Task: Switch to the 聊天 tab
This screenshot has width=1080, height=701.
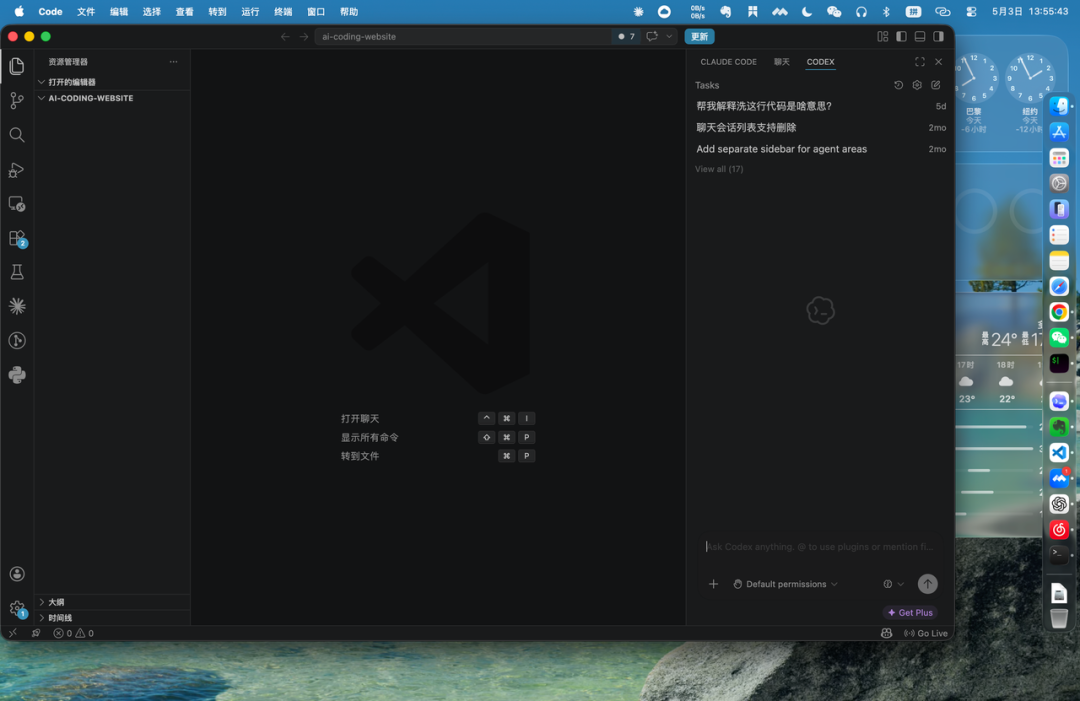Action: [x=782, y=62]
